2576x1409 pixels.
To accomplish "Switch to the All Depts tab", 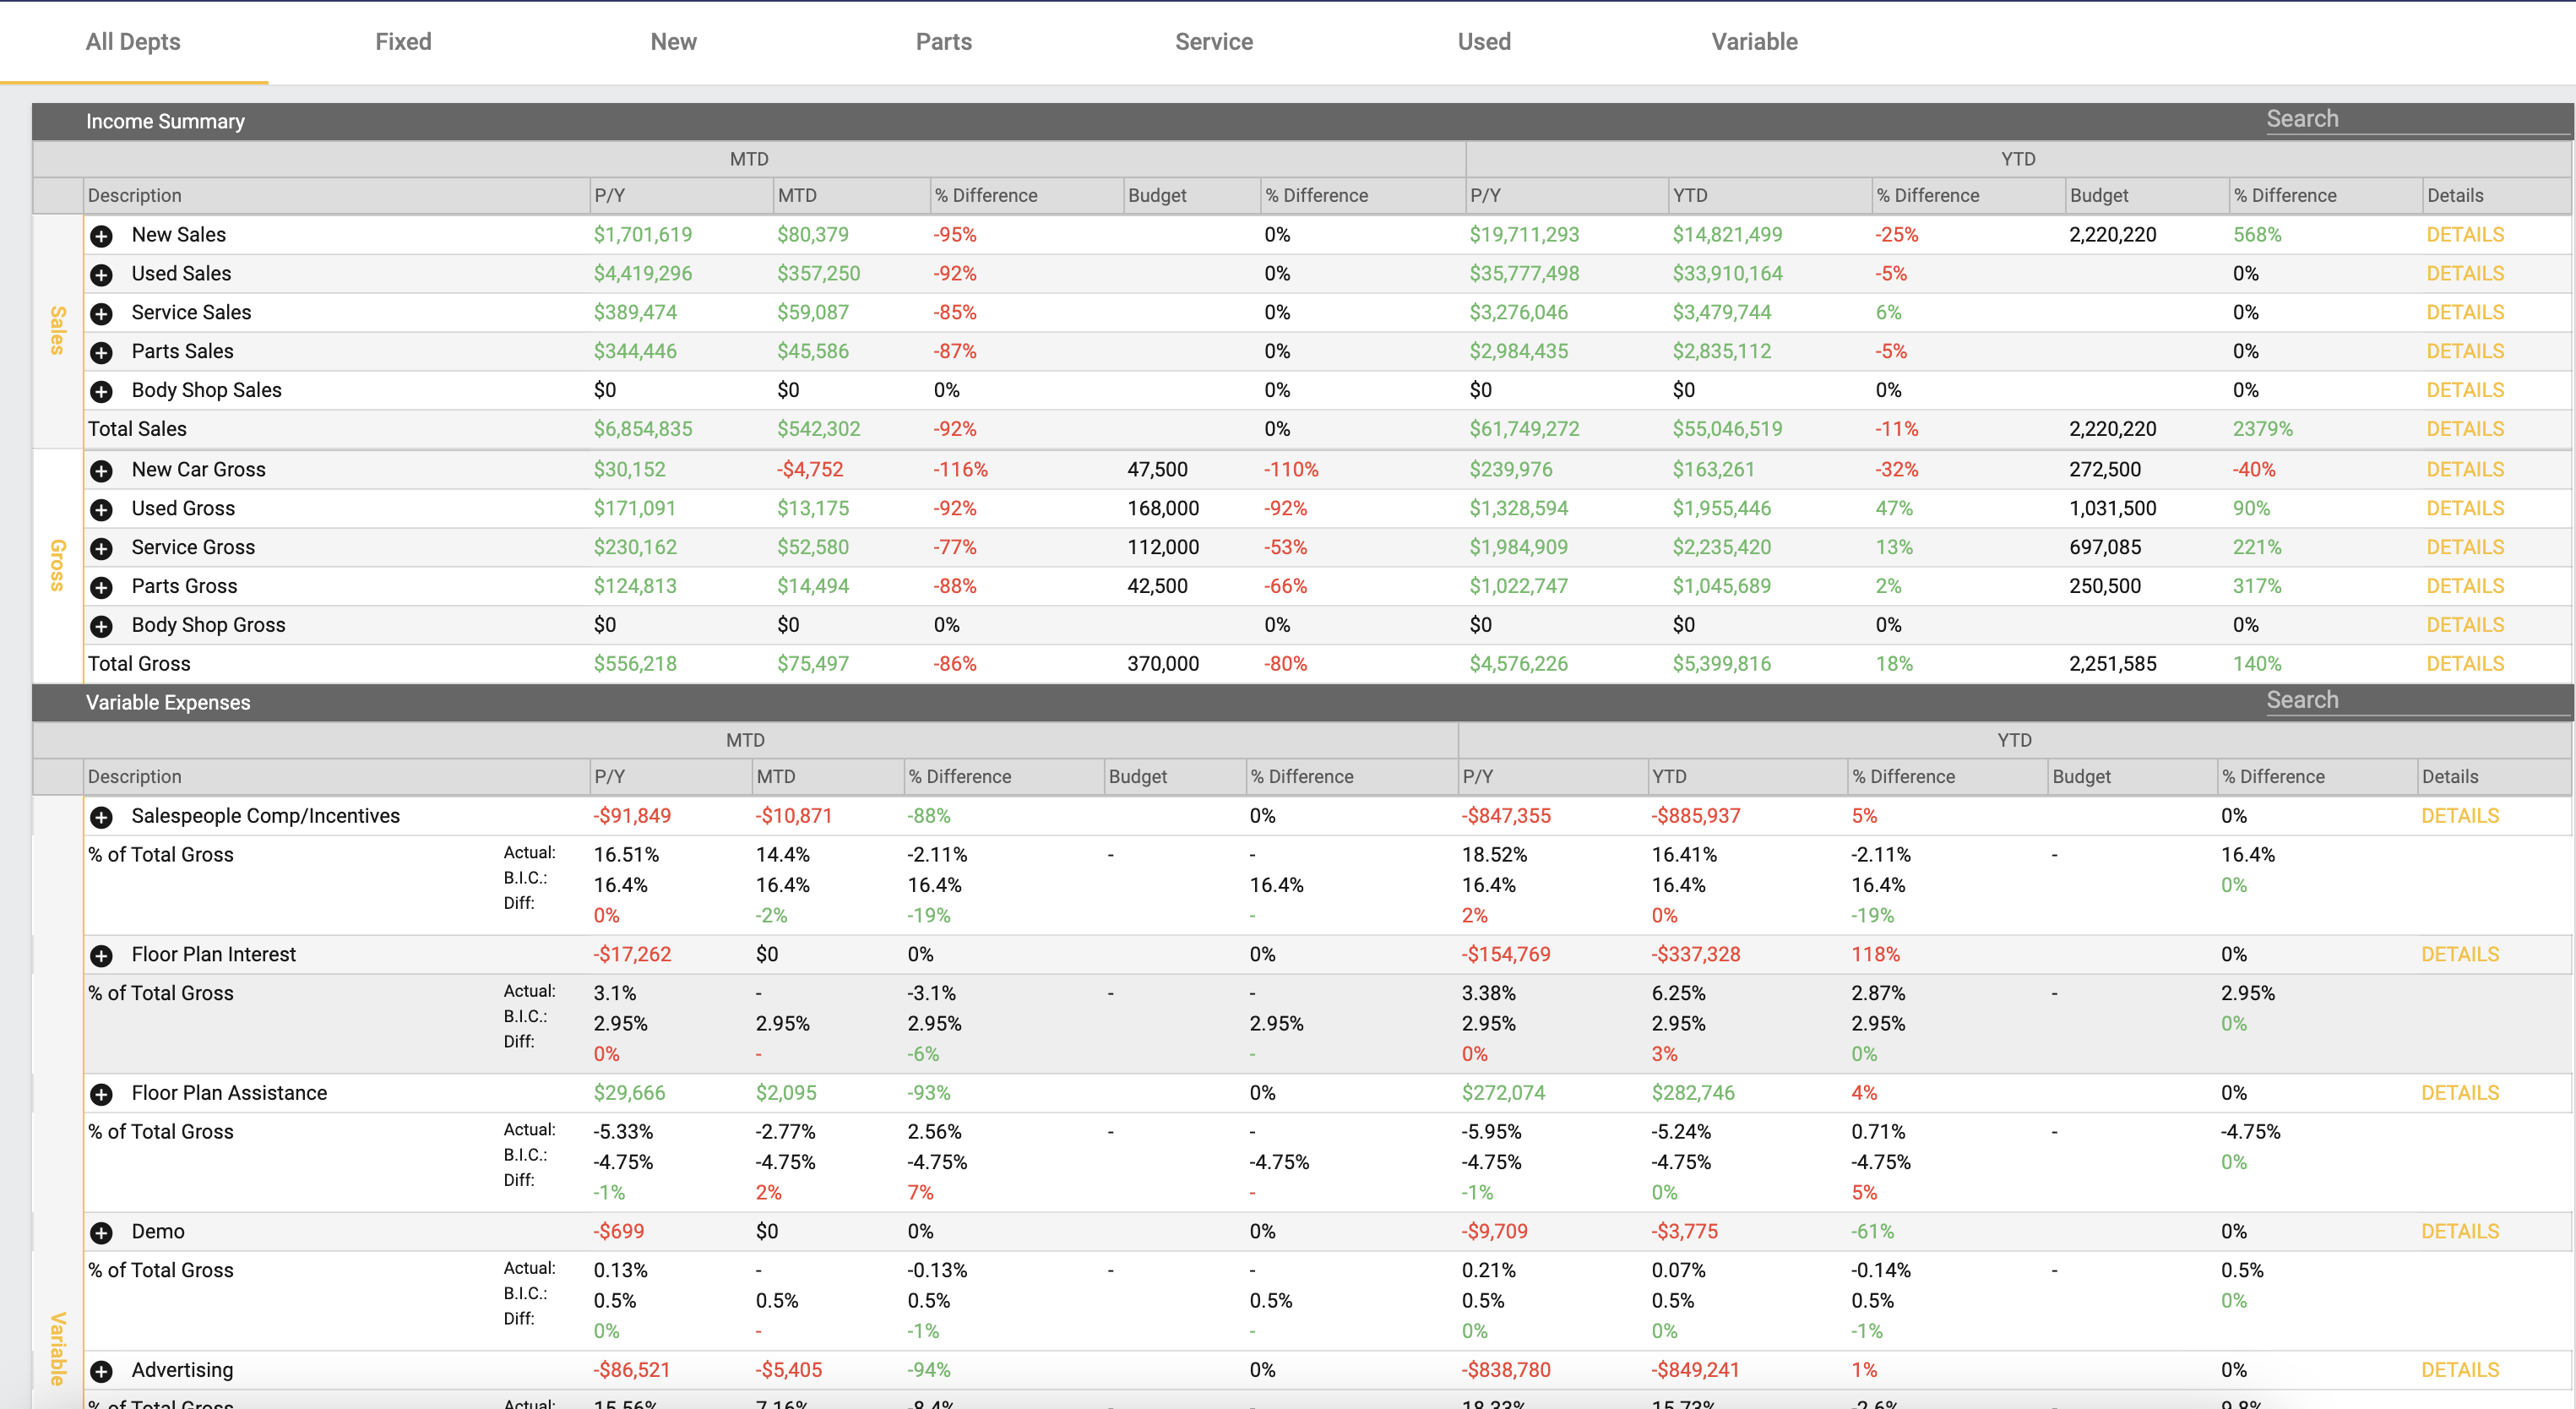I will (133, 42).
